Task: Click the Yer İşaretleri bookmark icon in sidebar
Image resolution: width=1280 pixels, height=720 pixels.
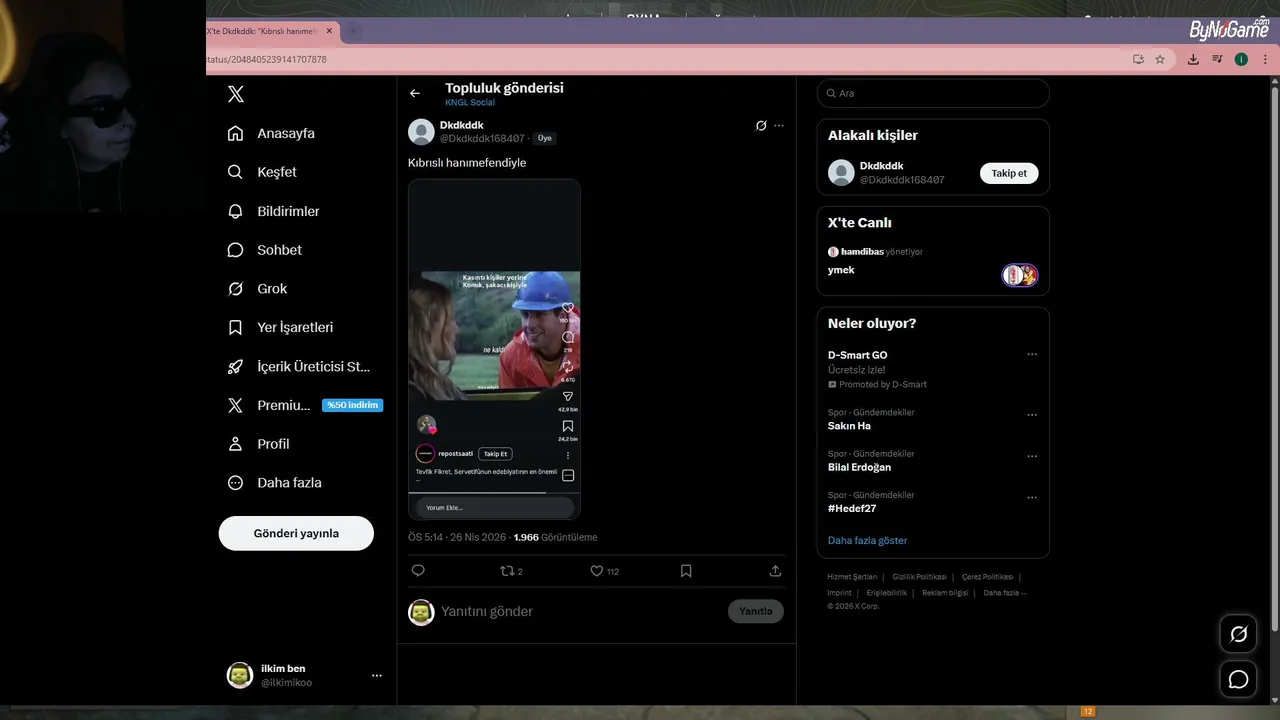Action: (x=235, y=327)
